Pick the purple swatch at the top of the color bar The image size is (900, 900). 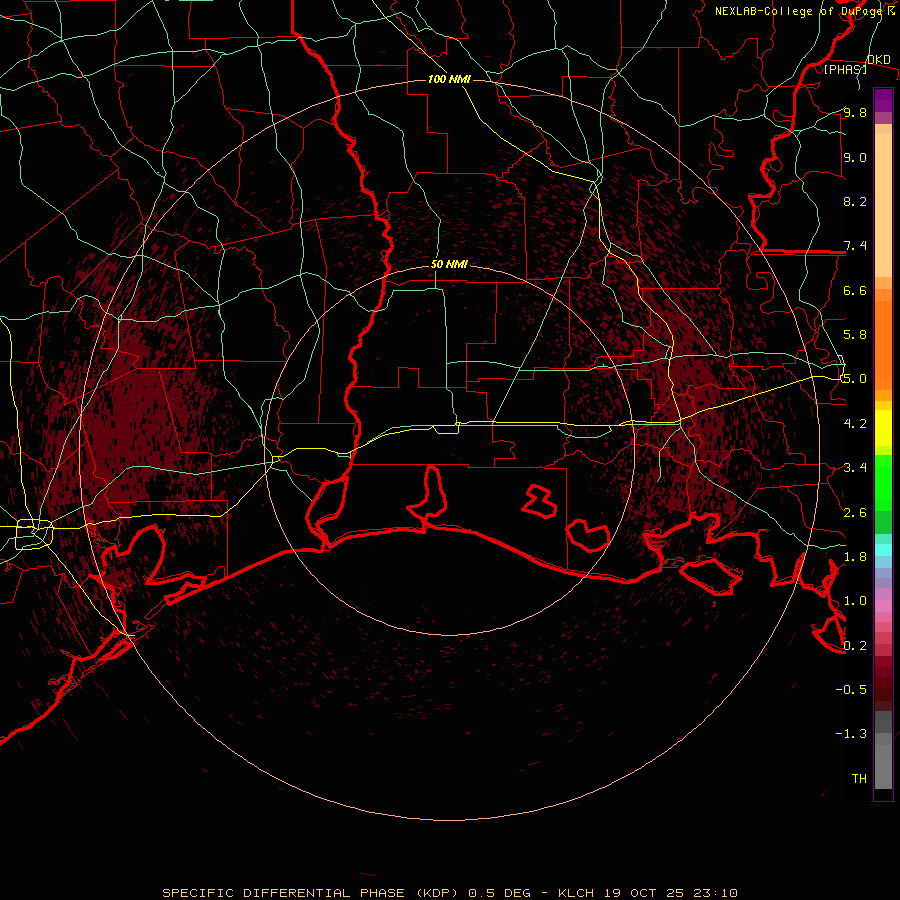coord(883,100)
